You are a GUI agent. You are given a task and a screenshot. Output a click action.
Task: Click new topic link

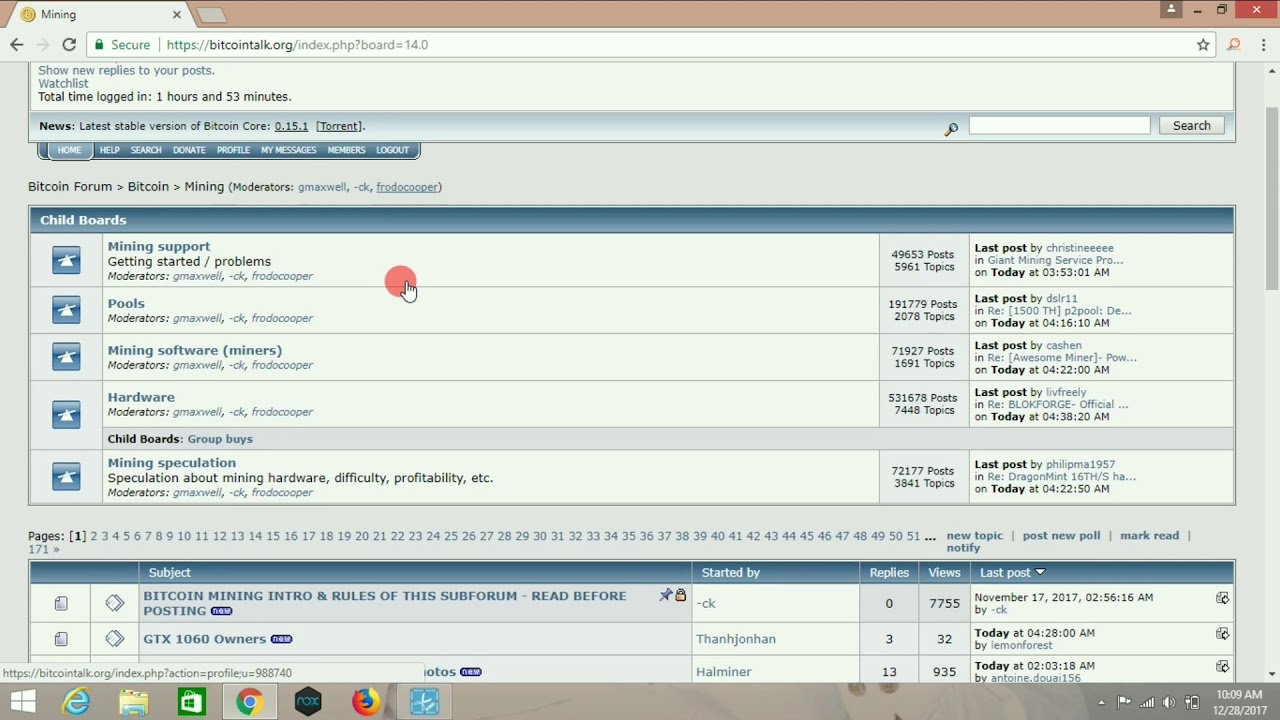pyautogui.click(x=975, y=536)
